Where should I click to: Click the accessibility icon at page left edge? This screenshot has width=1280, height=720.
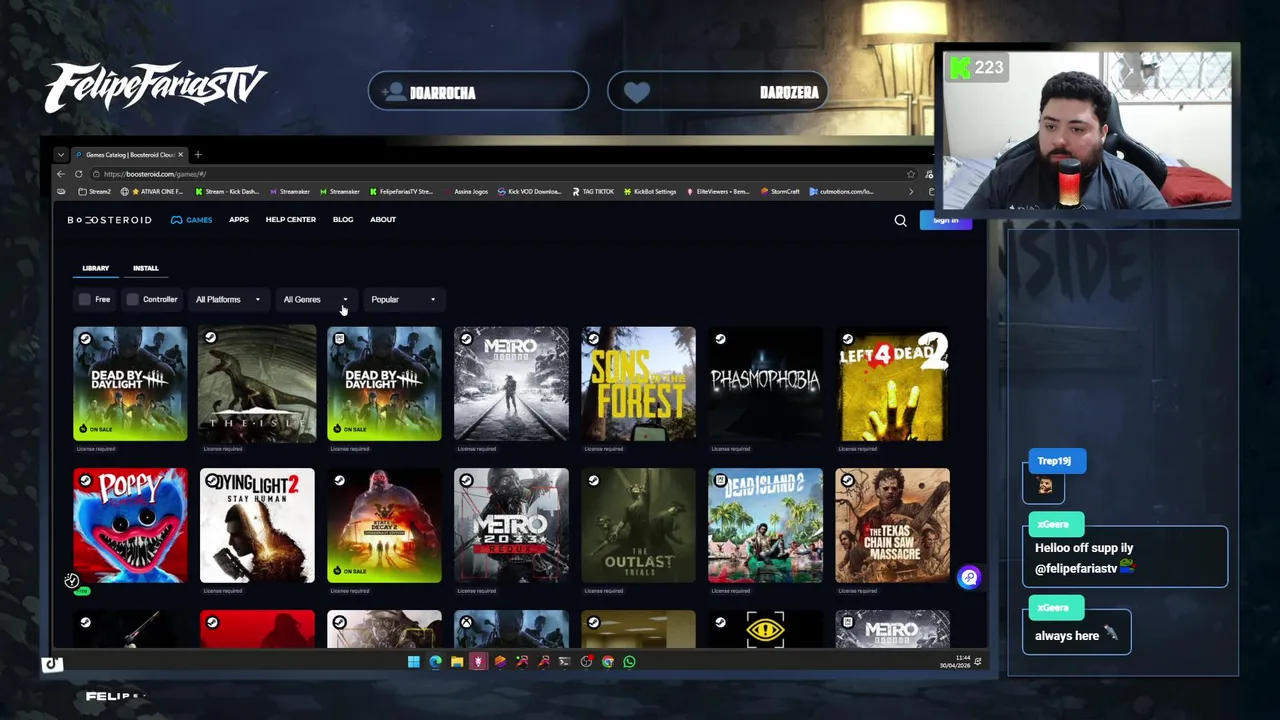pos(72,580)
